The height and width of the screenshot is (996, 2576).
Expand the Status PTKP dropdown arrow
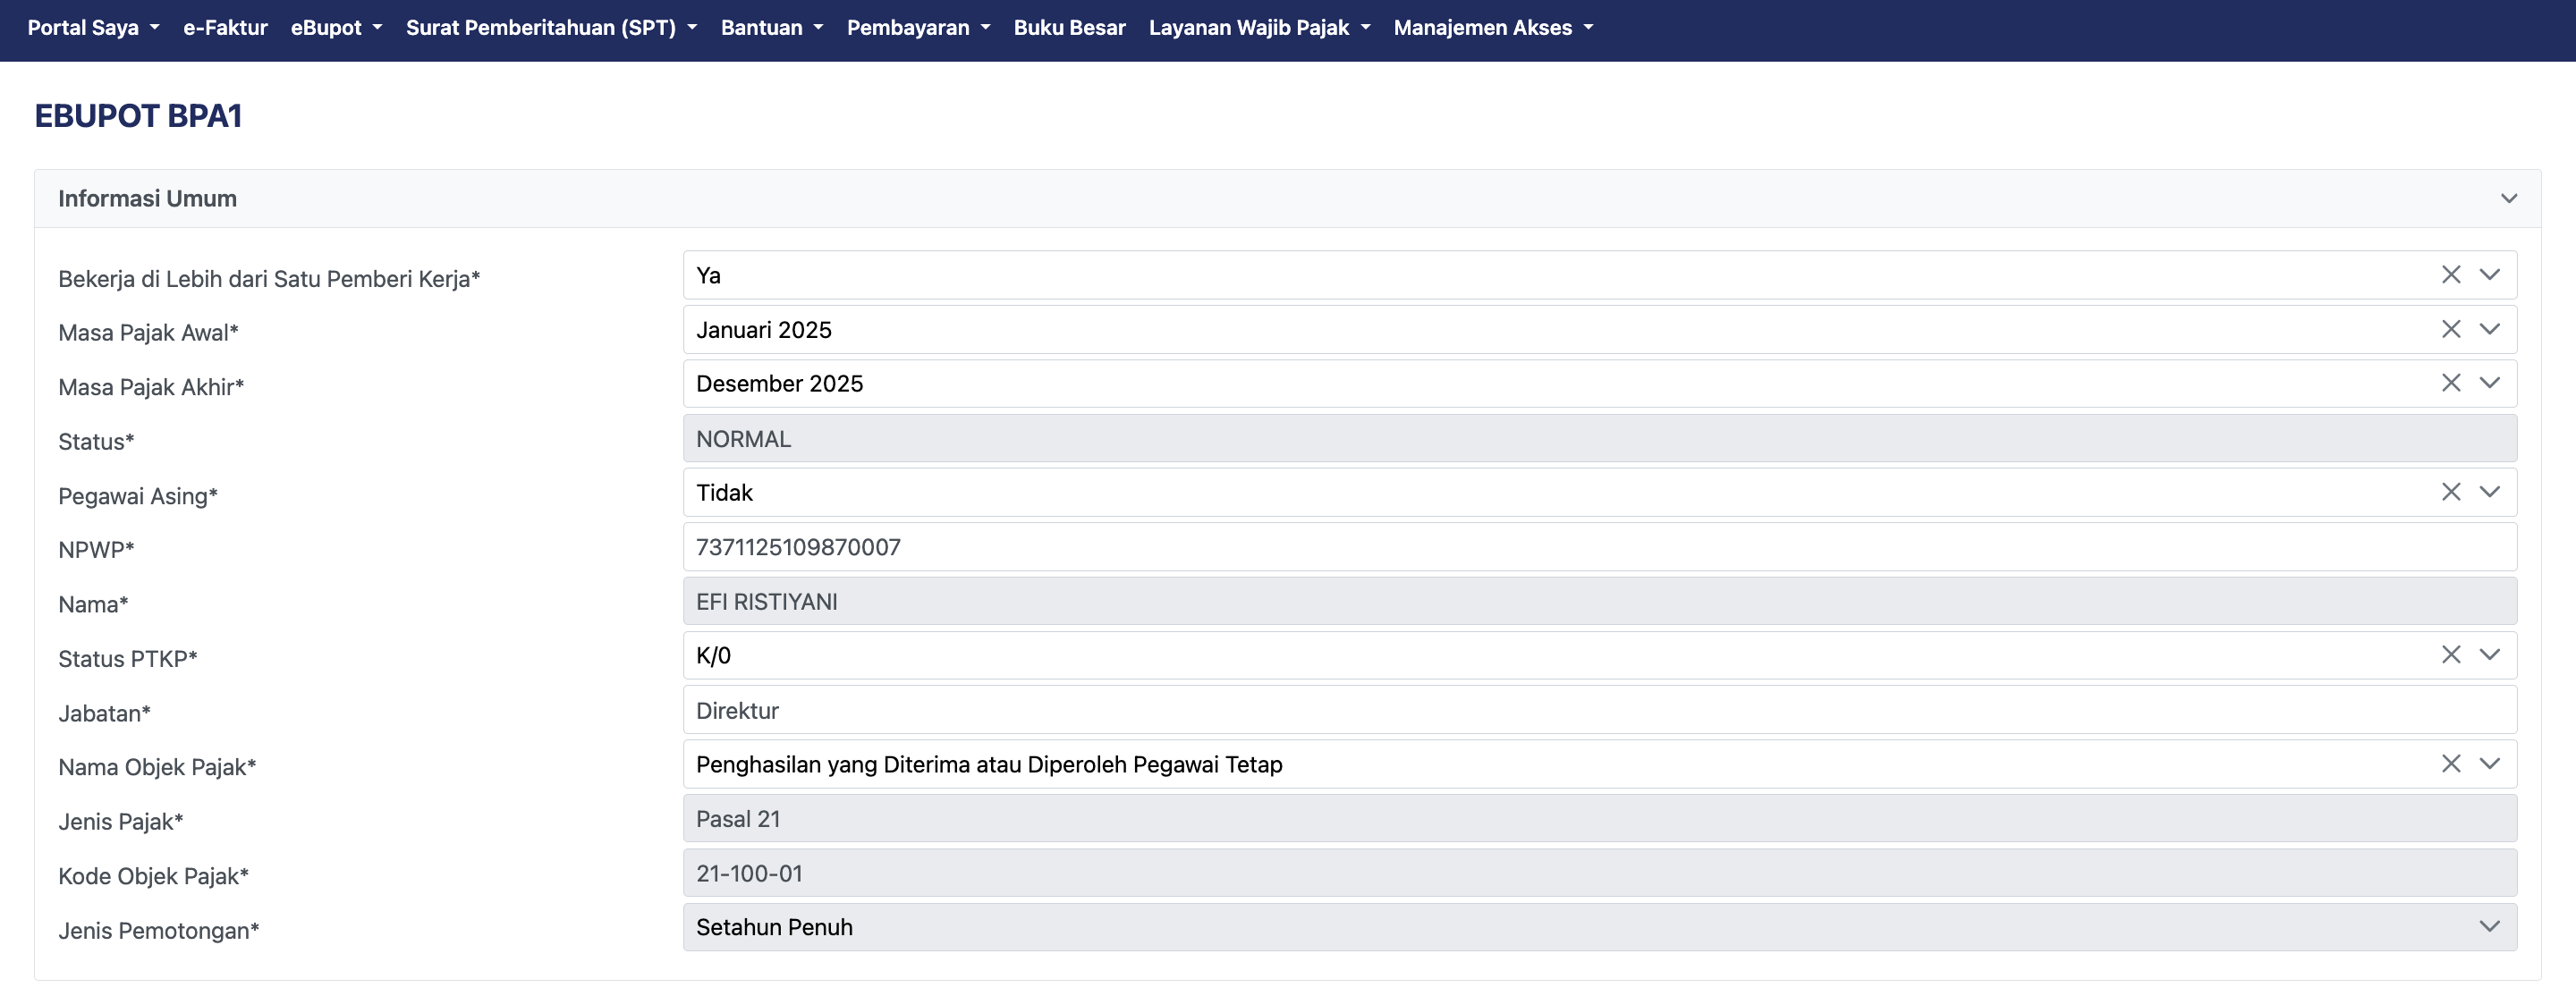[2489, 655]
